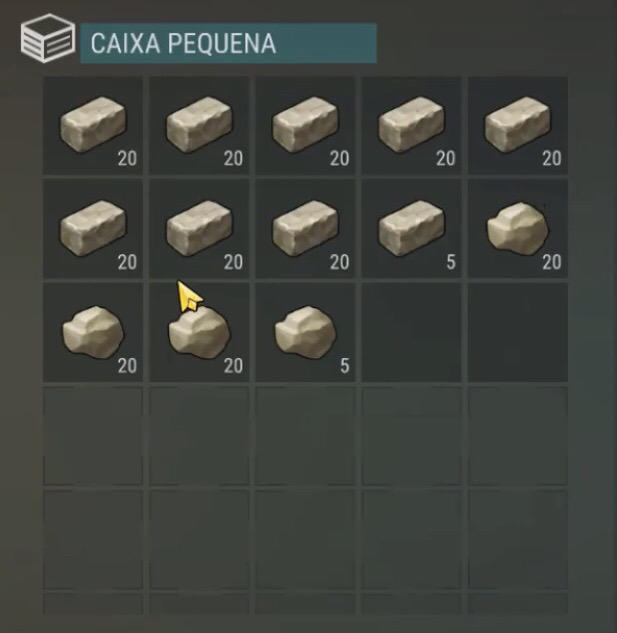The image size is (617, 633).
Task: Tap fourth stone brick stack in top row
Action: coord(411,126)
